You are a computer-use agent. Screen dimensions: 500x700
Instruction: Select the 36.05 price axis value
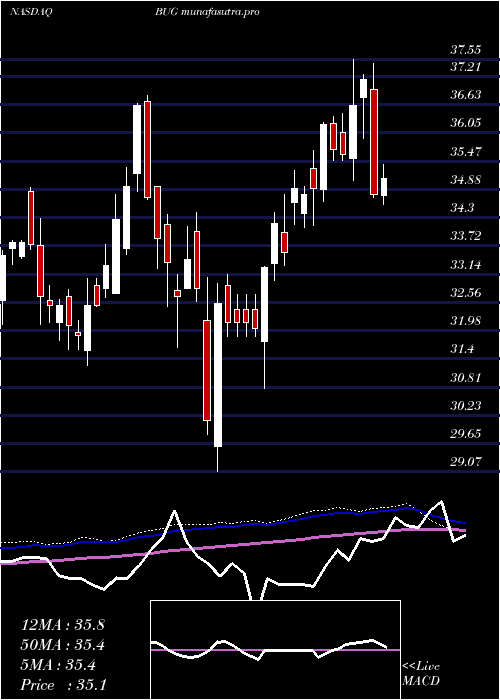[x=466, y=123]
